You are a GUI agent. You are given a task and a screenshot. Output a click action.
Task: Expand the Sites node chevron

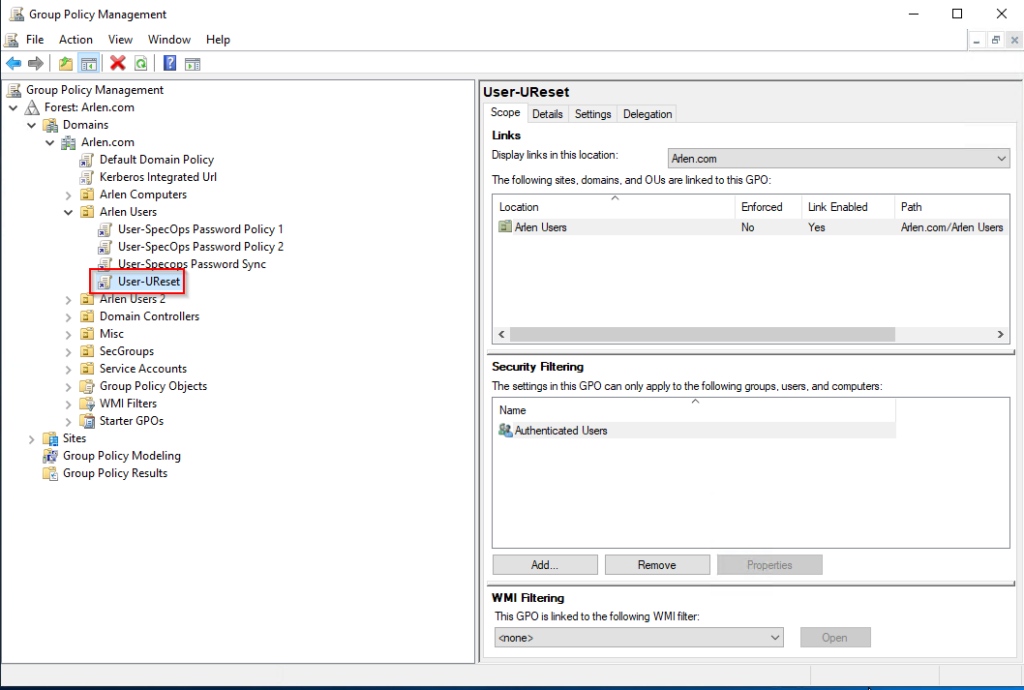point(32,439)
